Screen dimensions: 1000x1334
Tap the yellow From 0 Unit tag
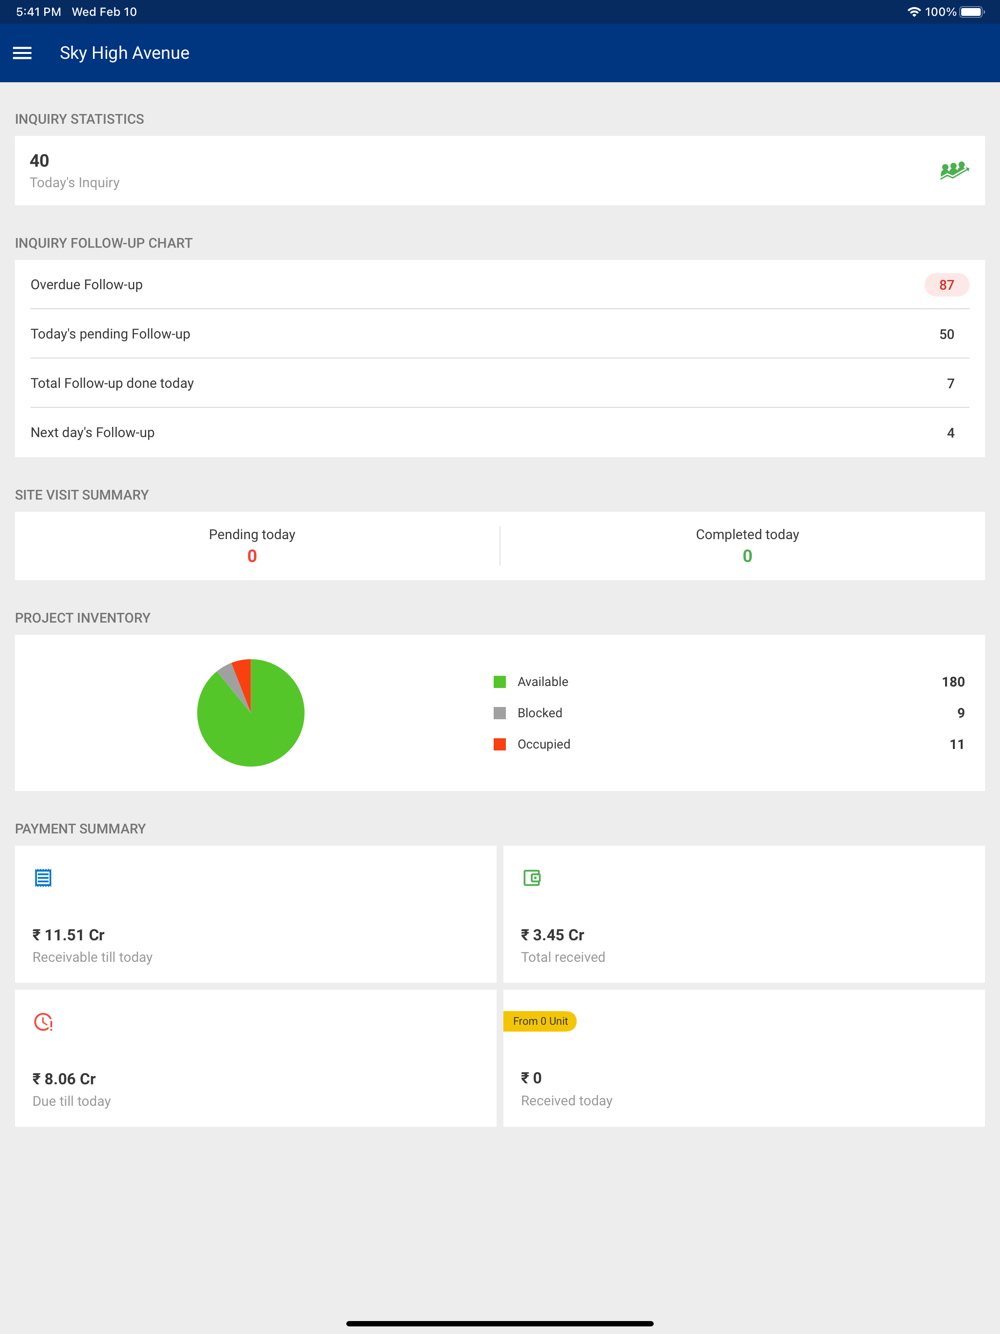pos(540,1021)
